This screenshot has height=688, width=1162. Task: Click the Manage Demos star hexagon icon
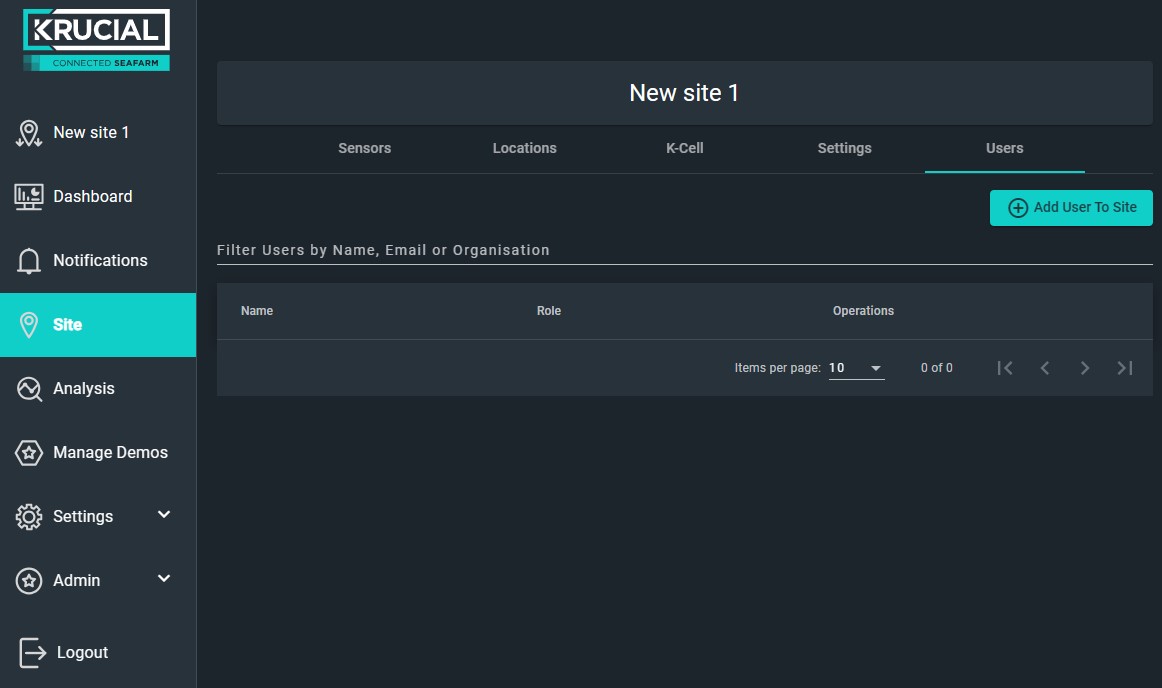click(x=29, y=452)
